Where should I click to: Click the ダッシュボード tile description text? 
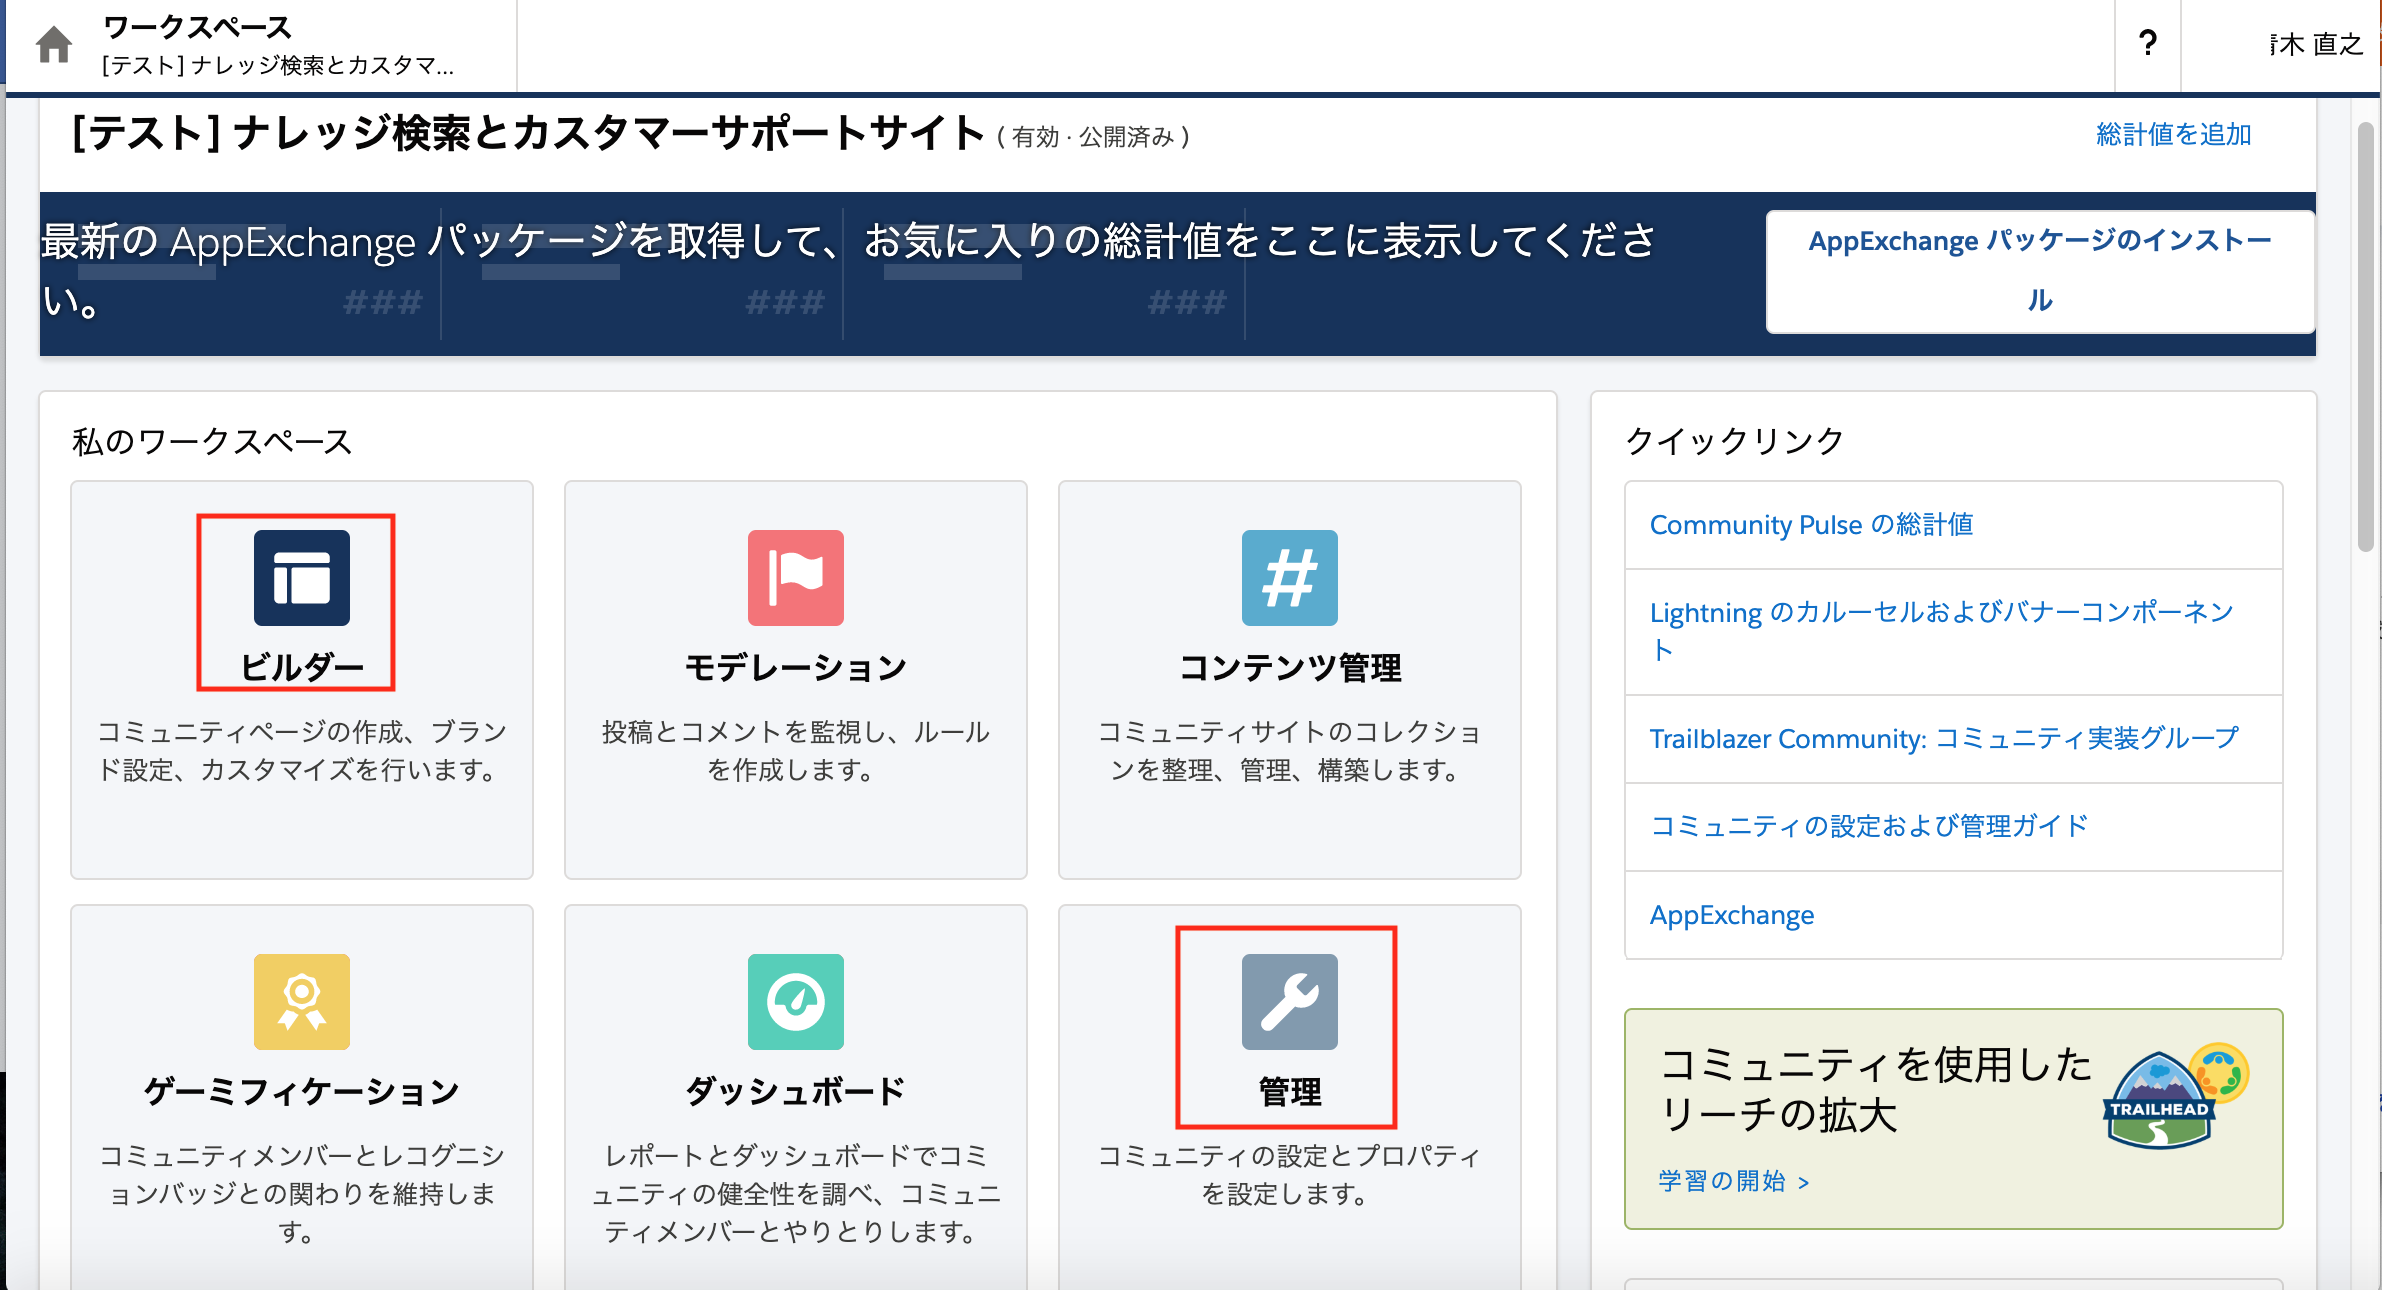(795, 1194)
